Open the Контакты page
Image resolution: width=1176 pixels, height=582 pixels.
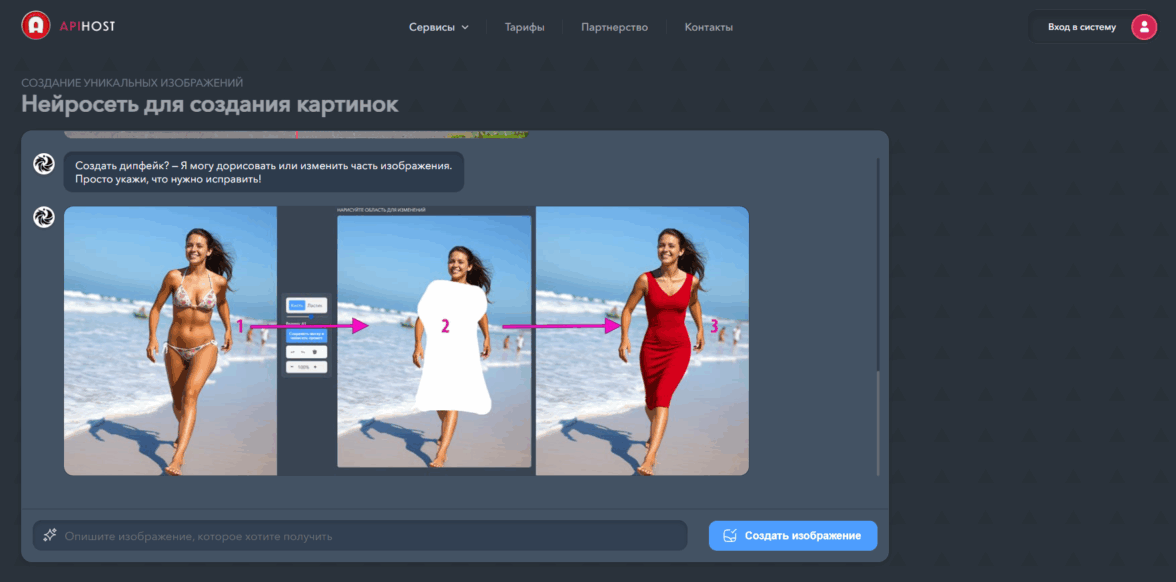[x=708, y=27]
